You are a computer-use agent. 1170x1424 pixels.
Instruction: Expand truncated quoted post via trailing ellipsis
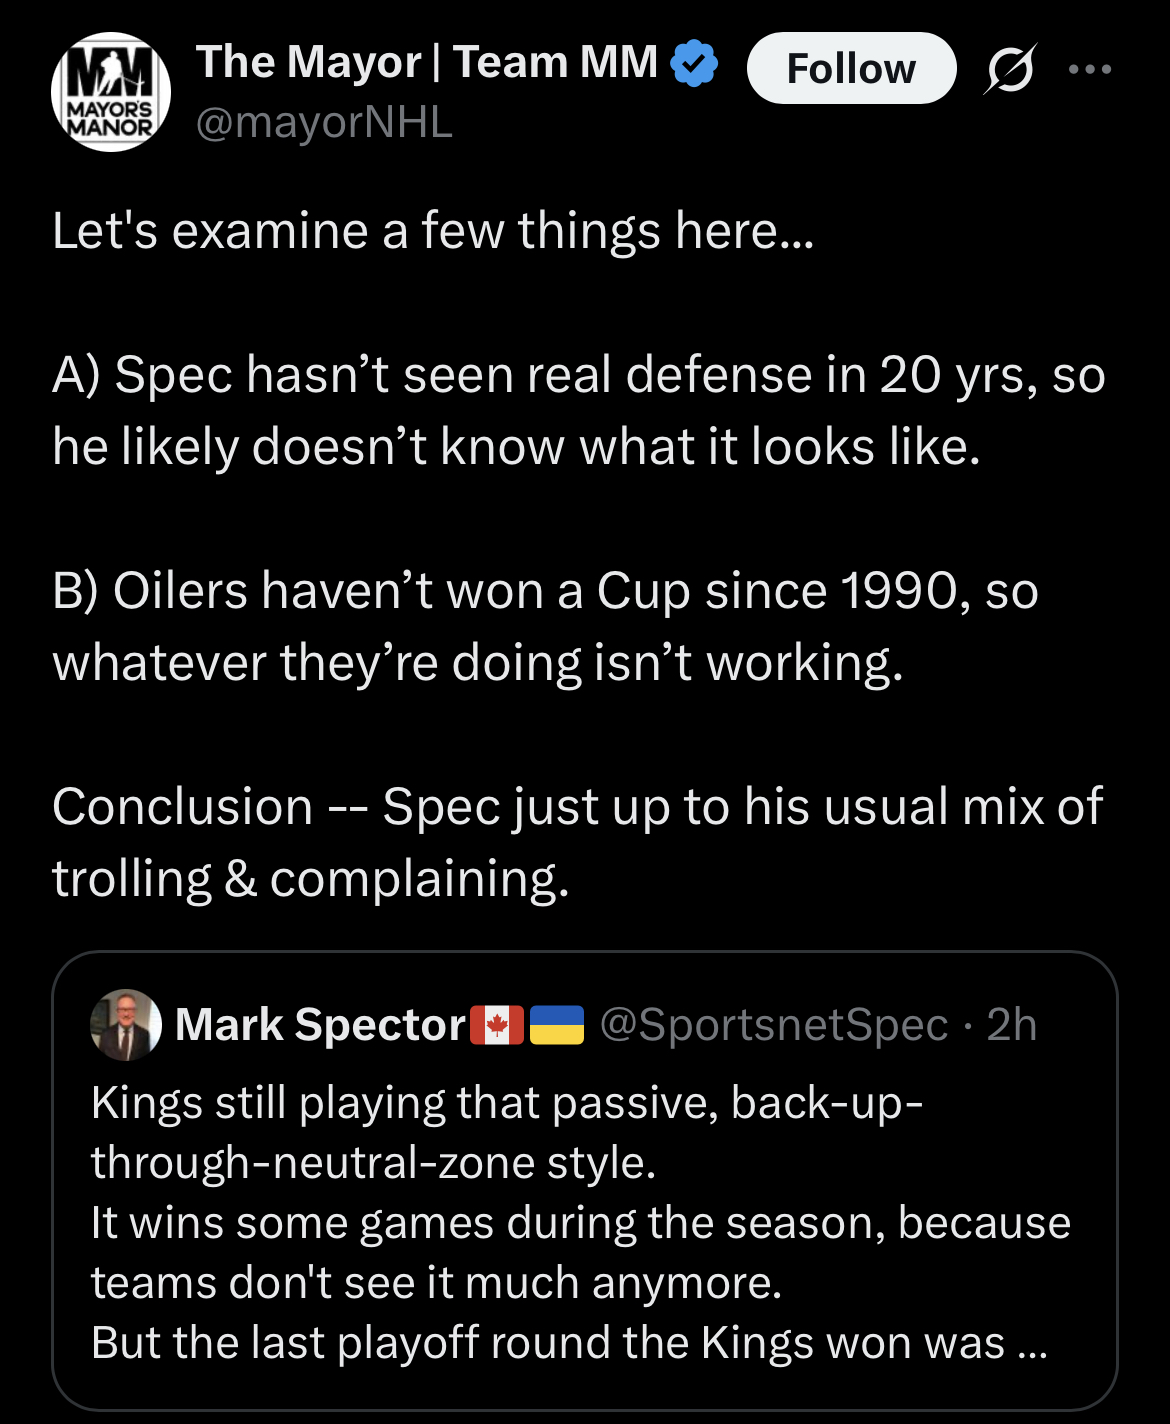[x=1032, y=1343]
